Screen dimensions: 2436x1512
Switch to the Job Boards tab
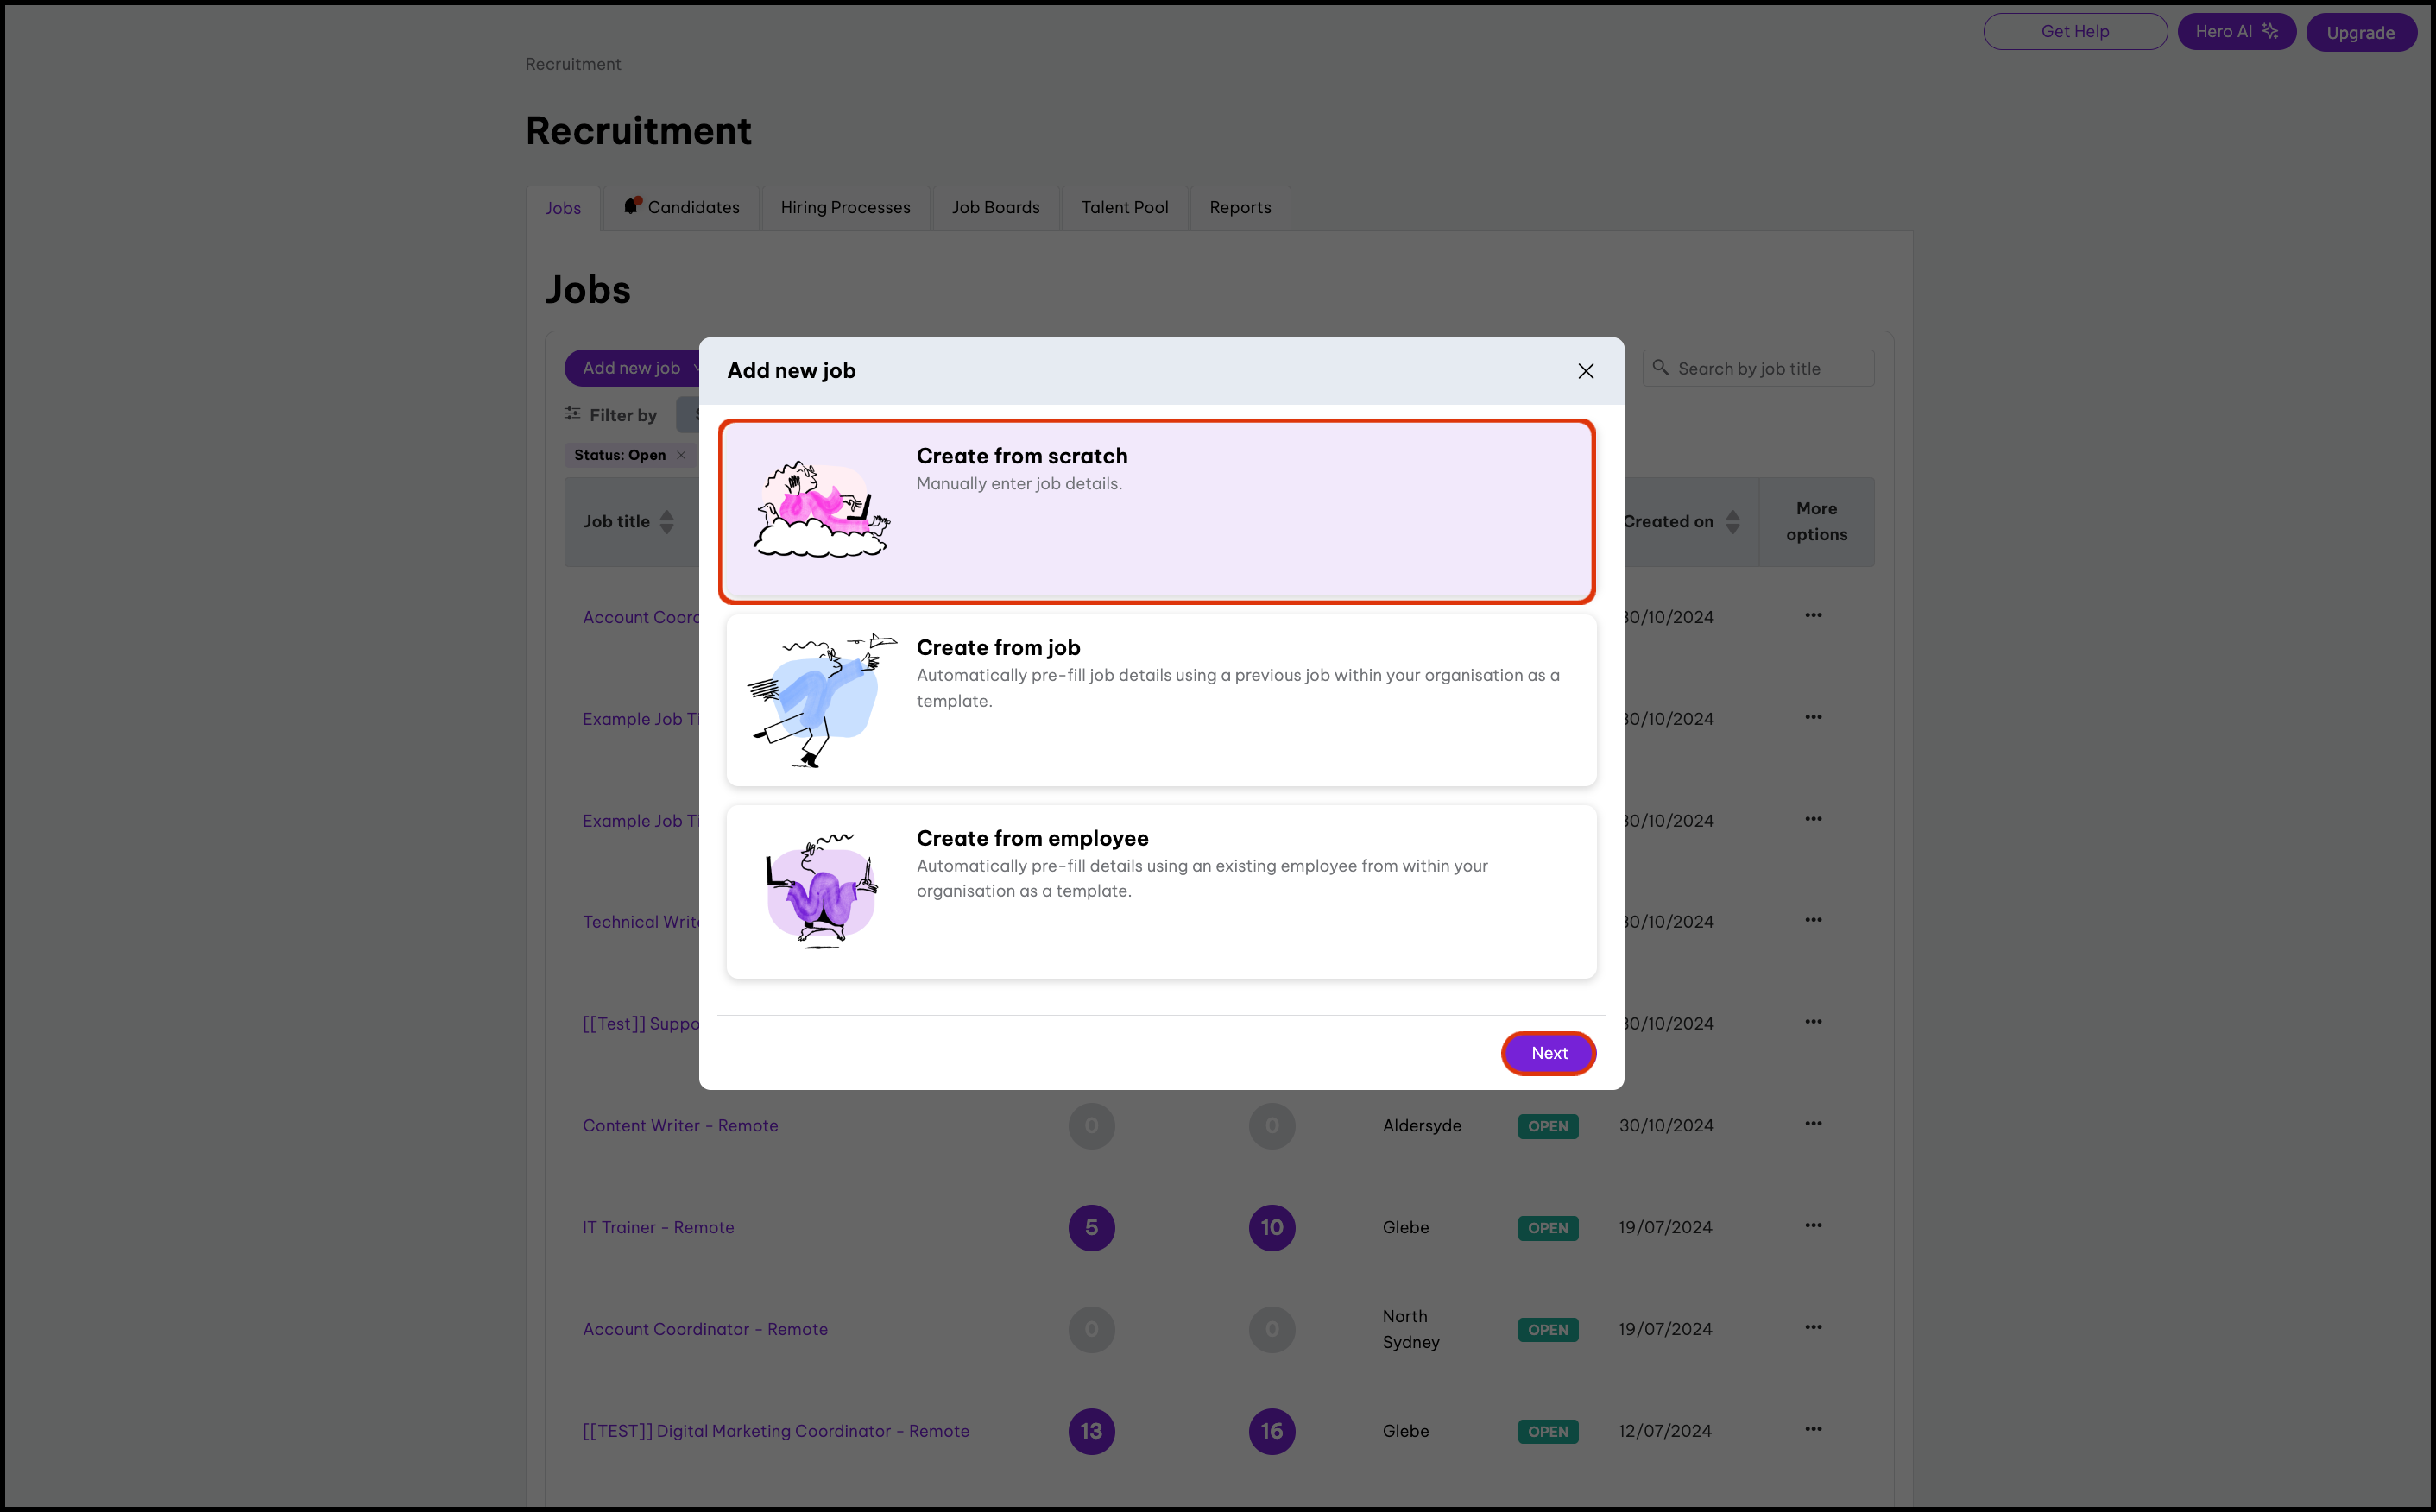click(x=995, y=208)
